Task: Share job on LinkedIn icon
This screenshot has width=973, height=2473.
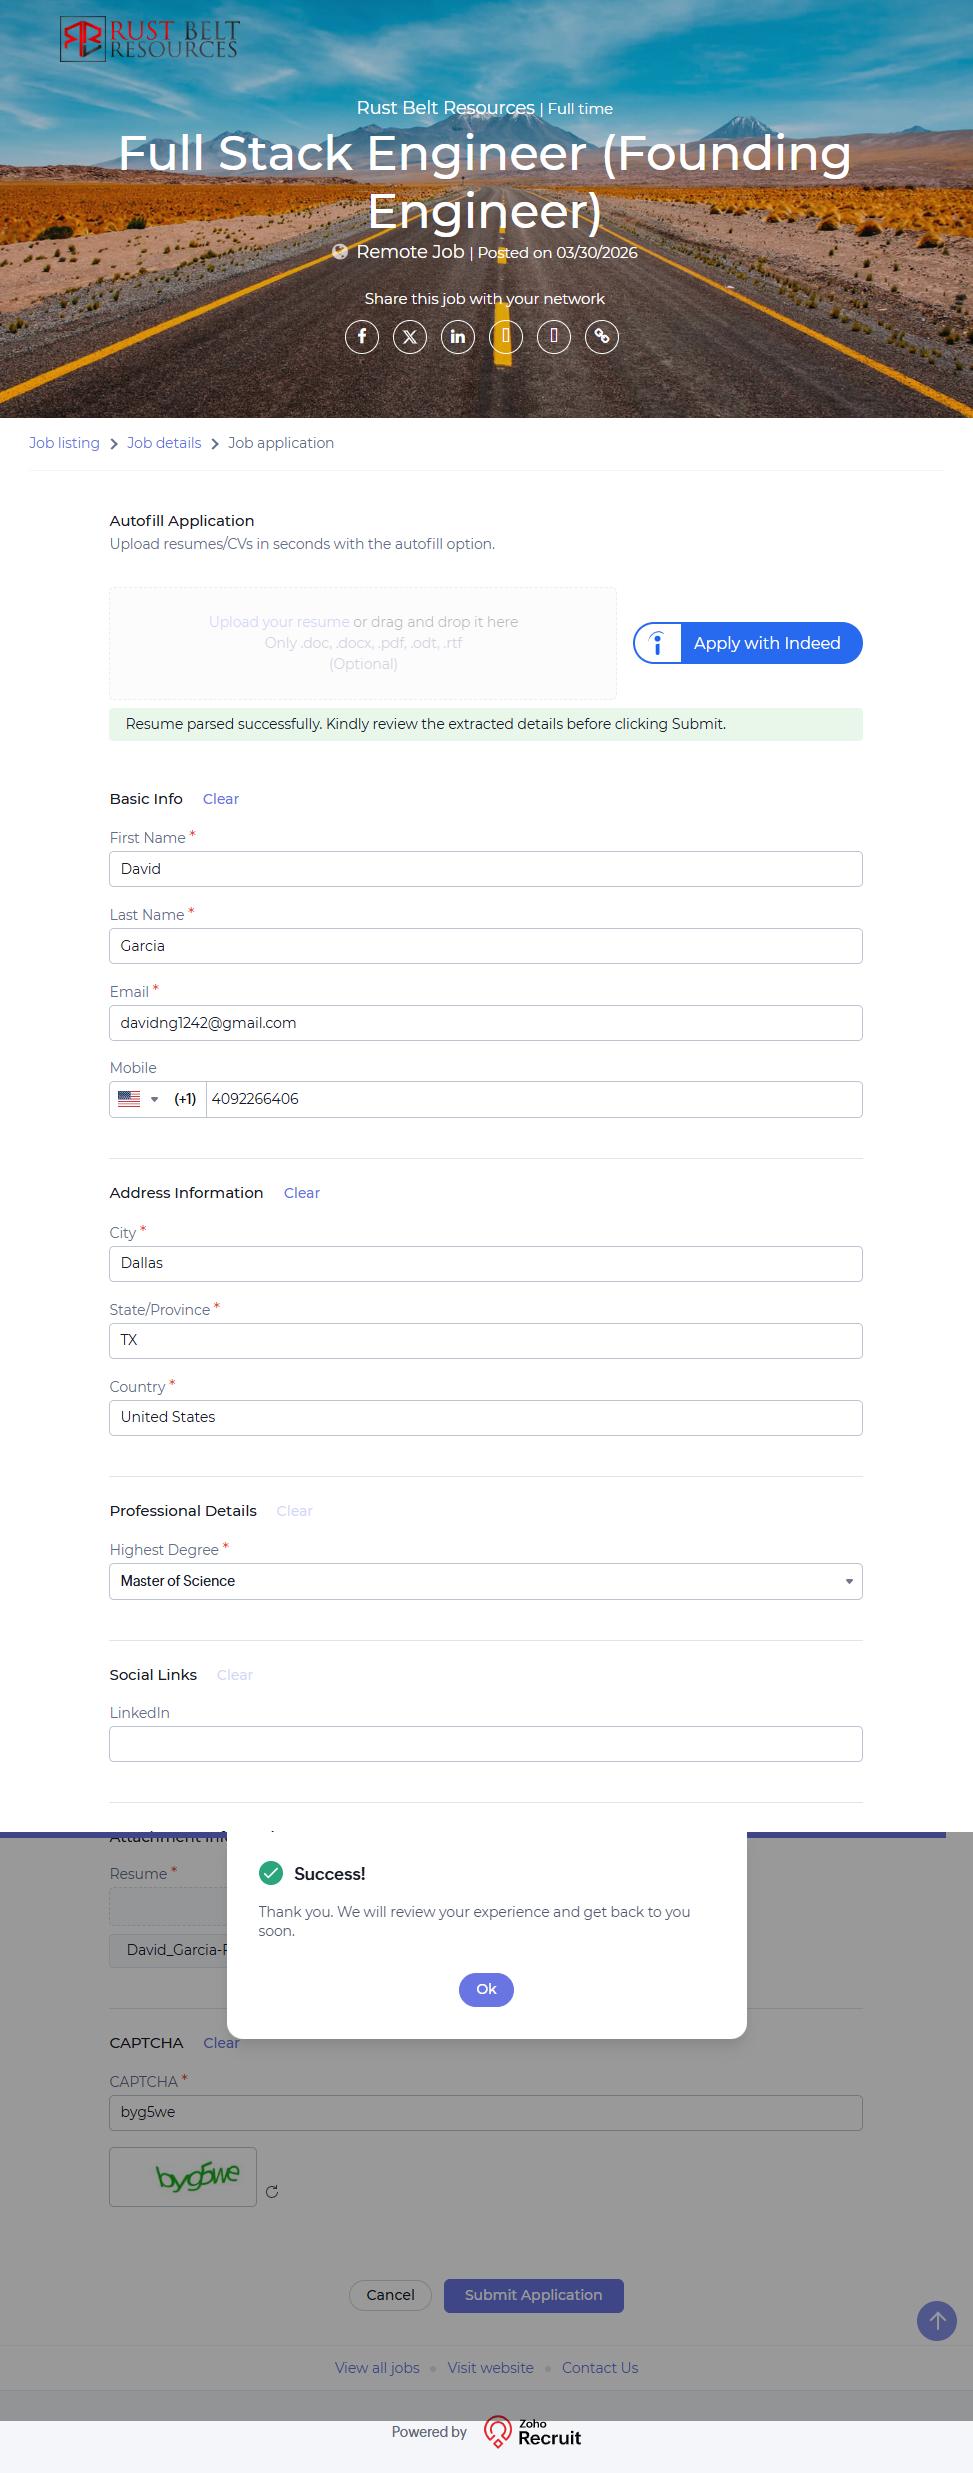Action: coord(458,337)
